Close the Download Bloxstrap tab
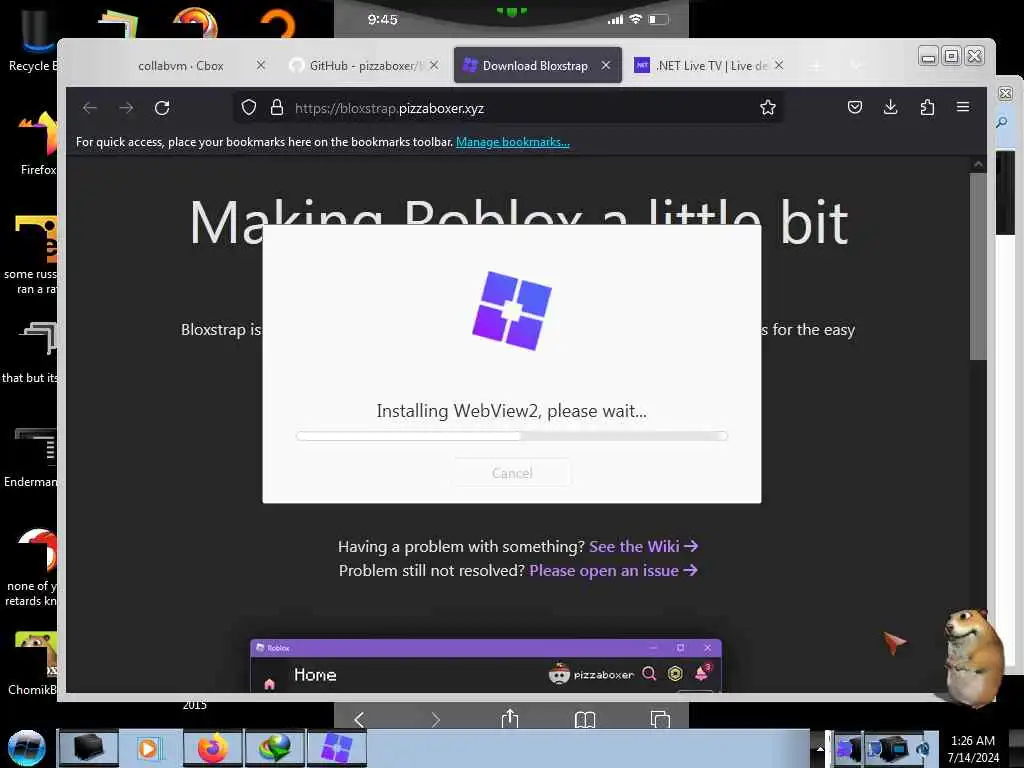Screen dimensions: 1024x768 (x=606, y=65)
